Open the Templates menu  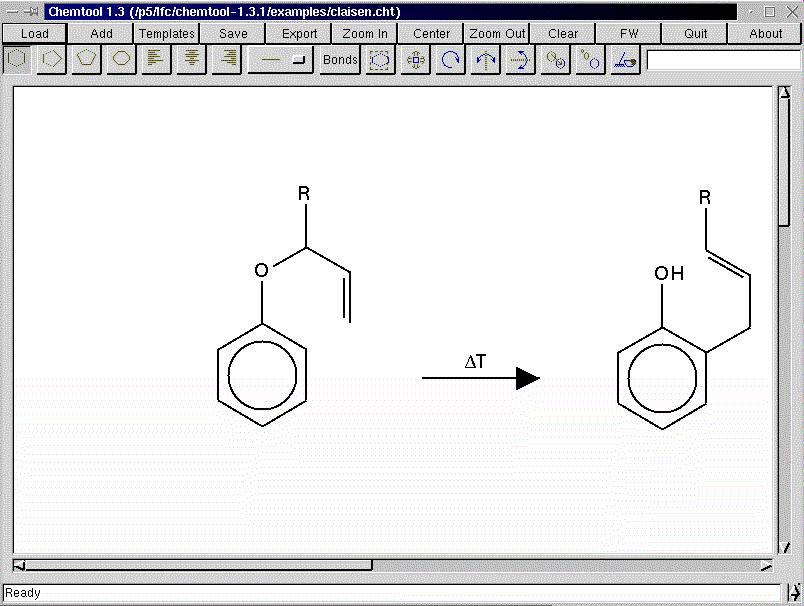click(x=167, y=33)
